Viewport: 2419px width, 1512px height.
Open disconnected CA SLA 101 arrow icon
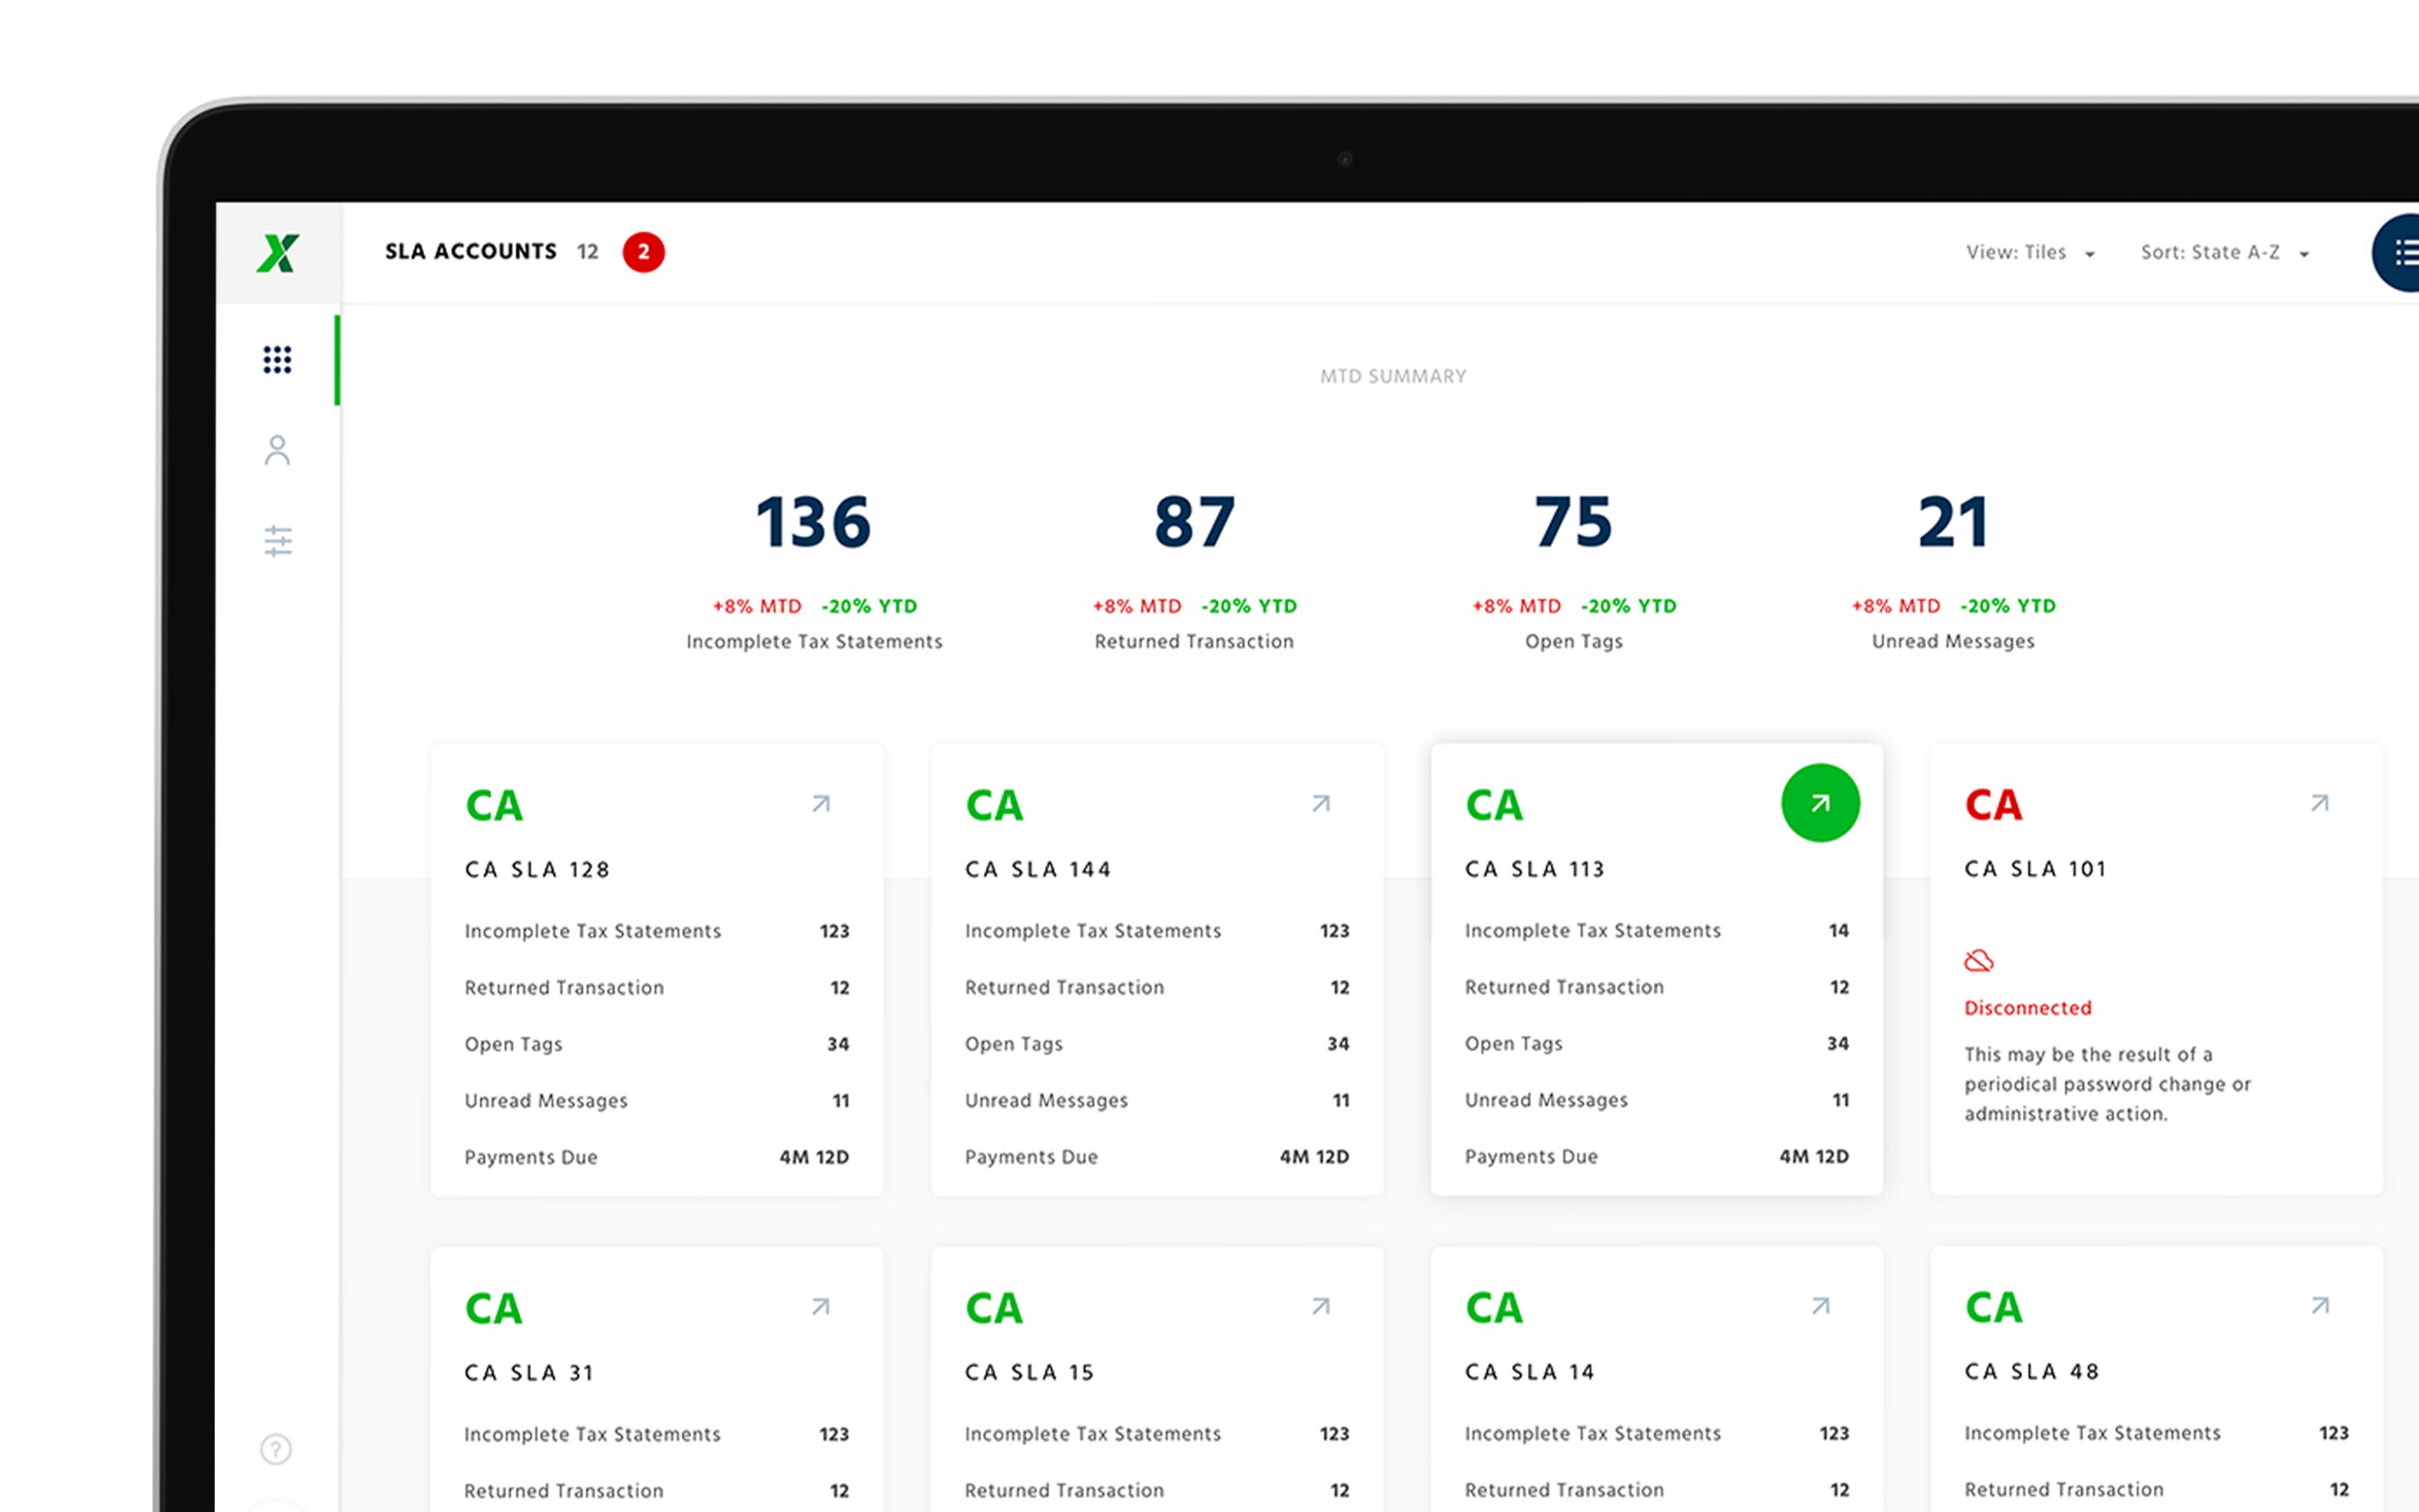pyautogui.click(x=2320, y=803)
